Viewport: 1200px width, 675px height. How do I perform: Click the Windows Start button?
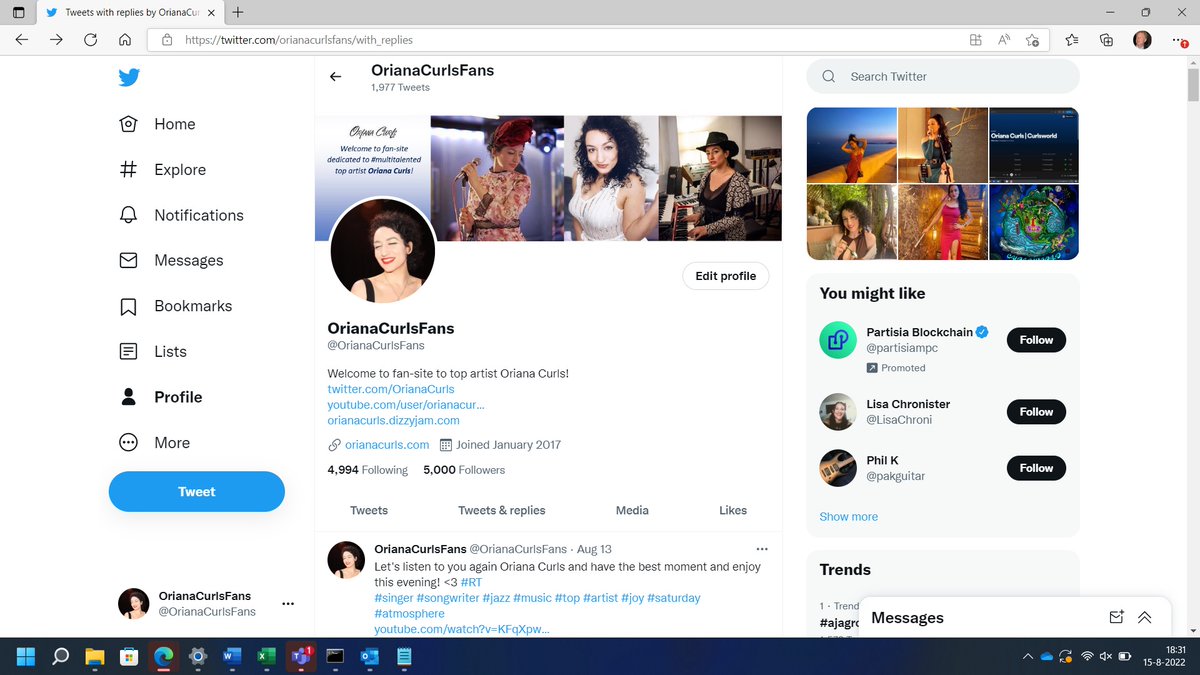(25, 657)
